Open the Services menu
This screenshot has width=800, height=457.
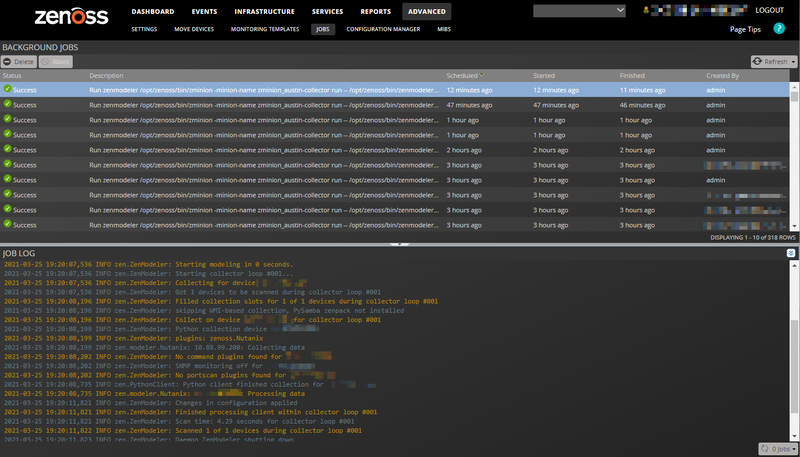point(328,11)
